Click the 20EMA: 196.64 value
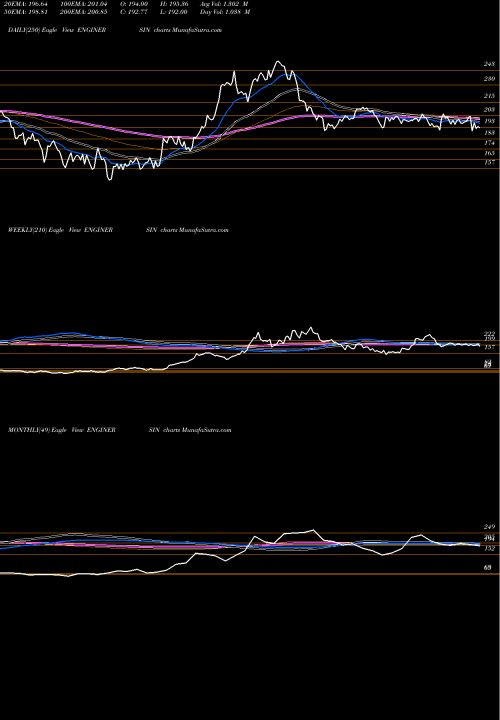Viewport: 500px width, 720px height. [x=24, y=4]
